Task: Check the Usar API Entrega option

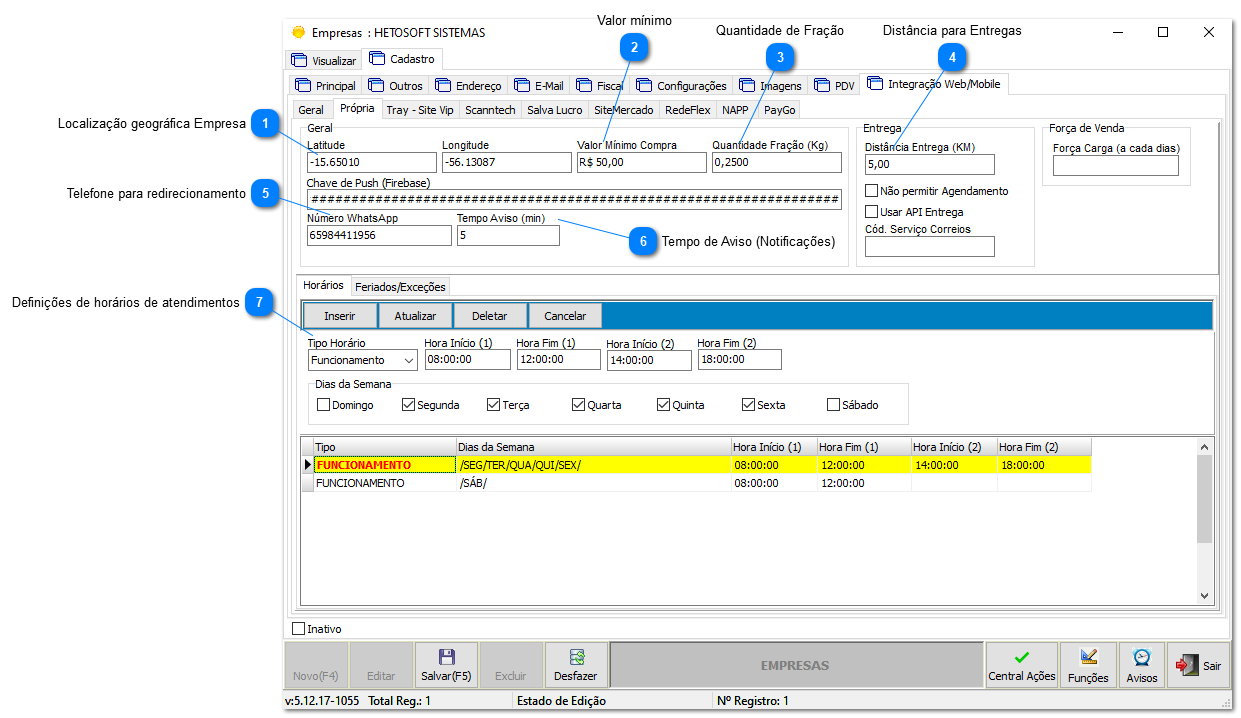Action: [x=873, y=211]
